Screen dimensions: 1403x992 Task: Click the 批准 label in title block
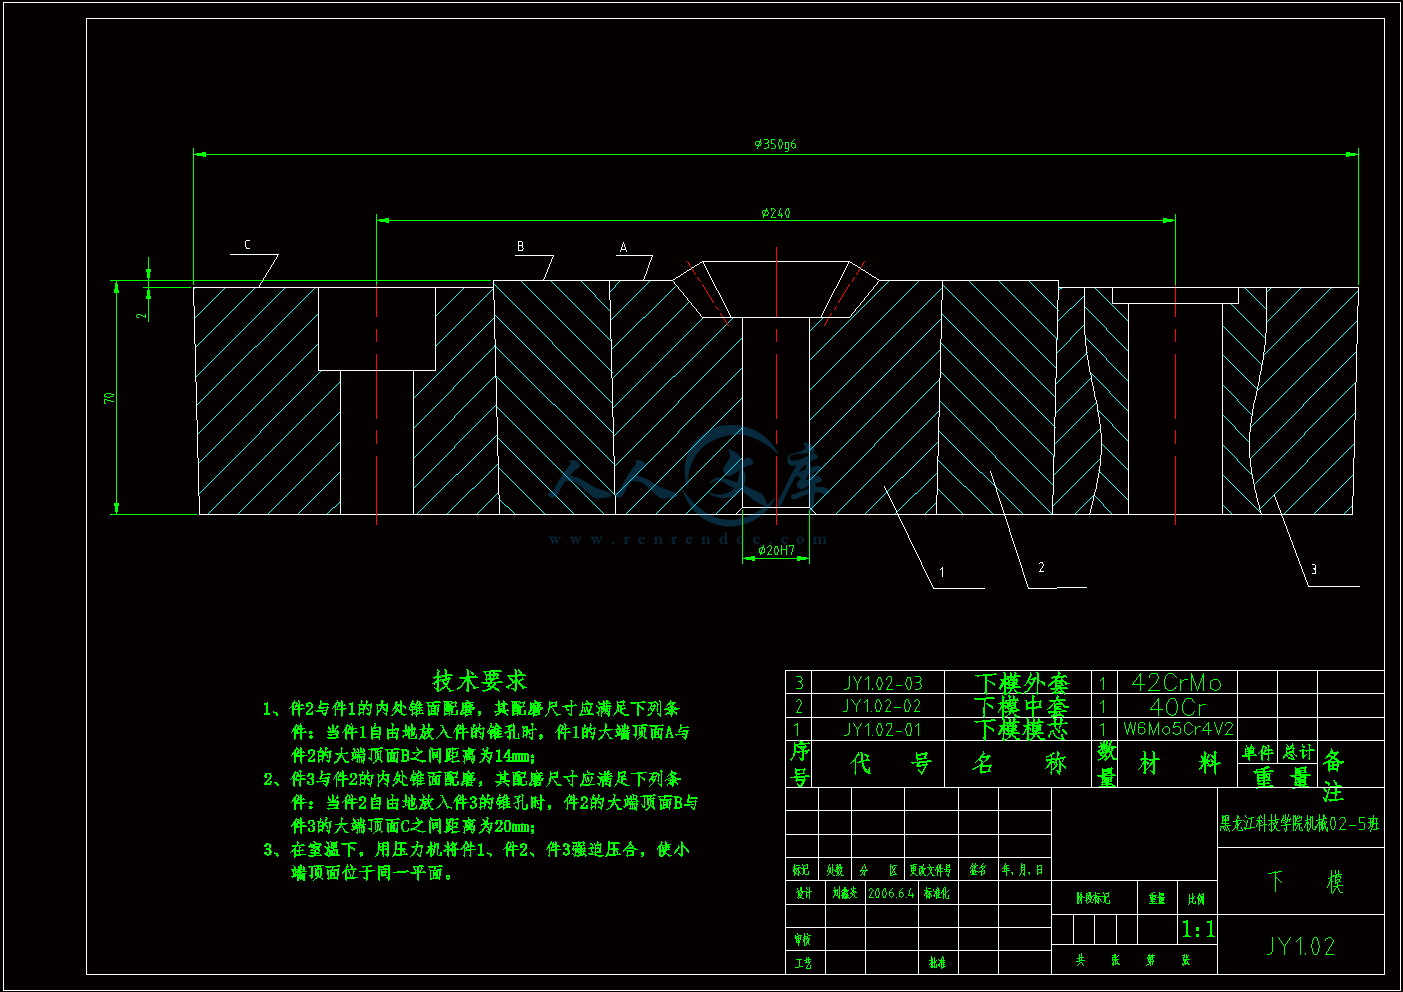click(936, 962)
